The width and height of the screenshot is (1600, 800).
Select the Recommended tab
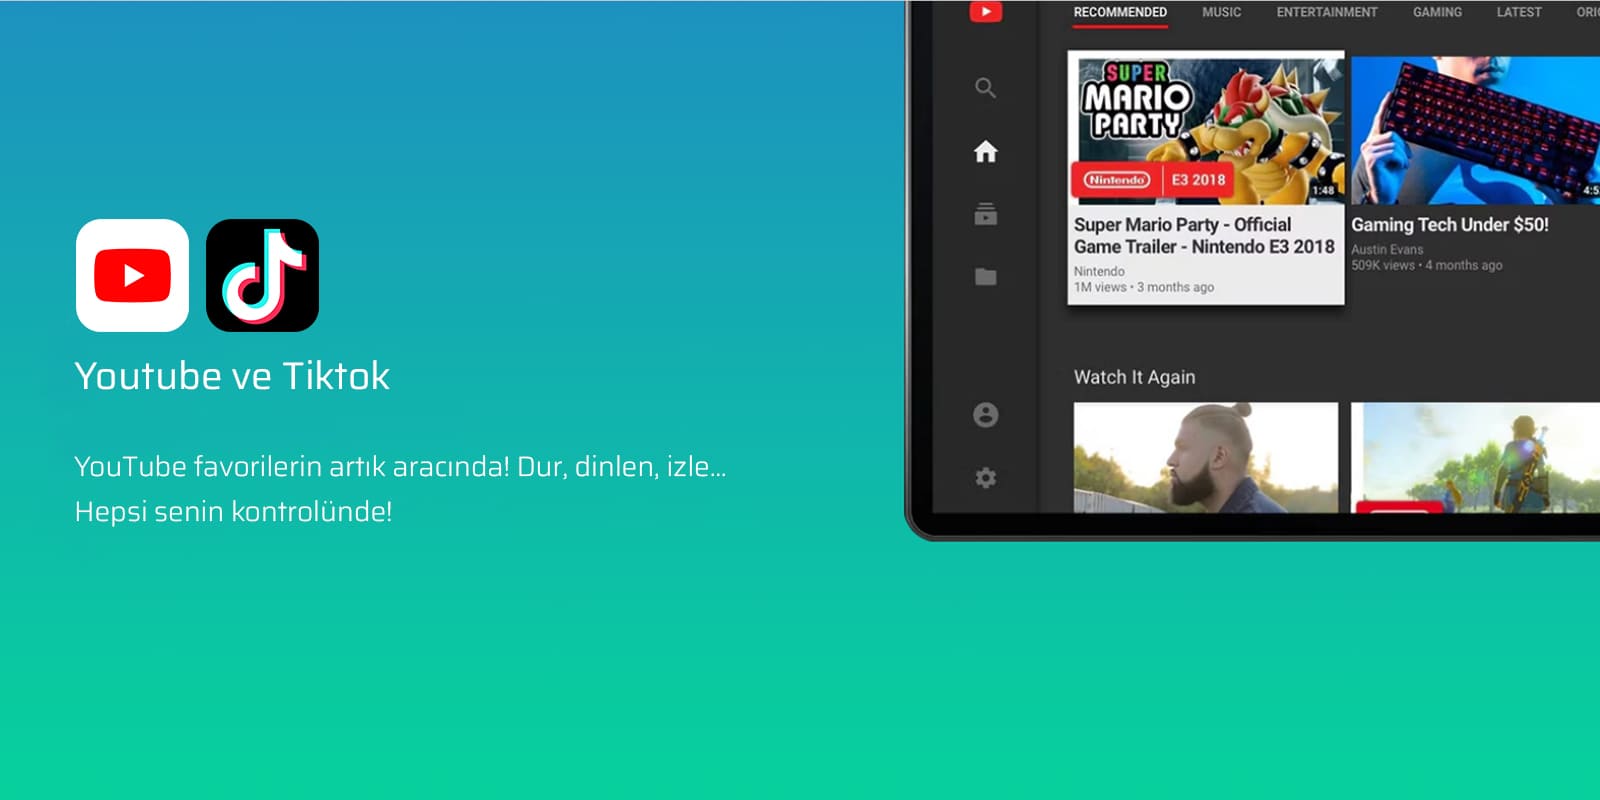tap(1120, 12)
